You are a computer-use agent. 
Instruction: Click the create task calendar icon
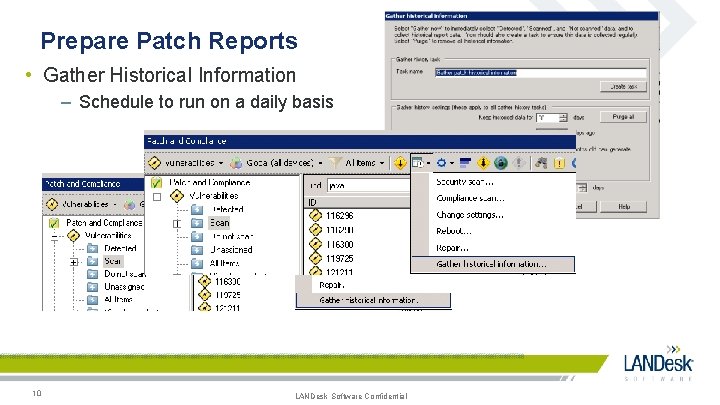click(418, 163)
